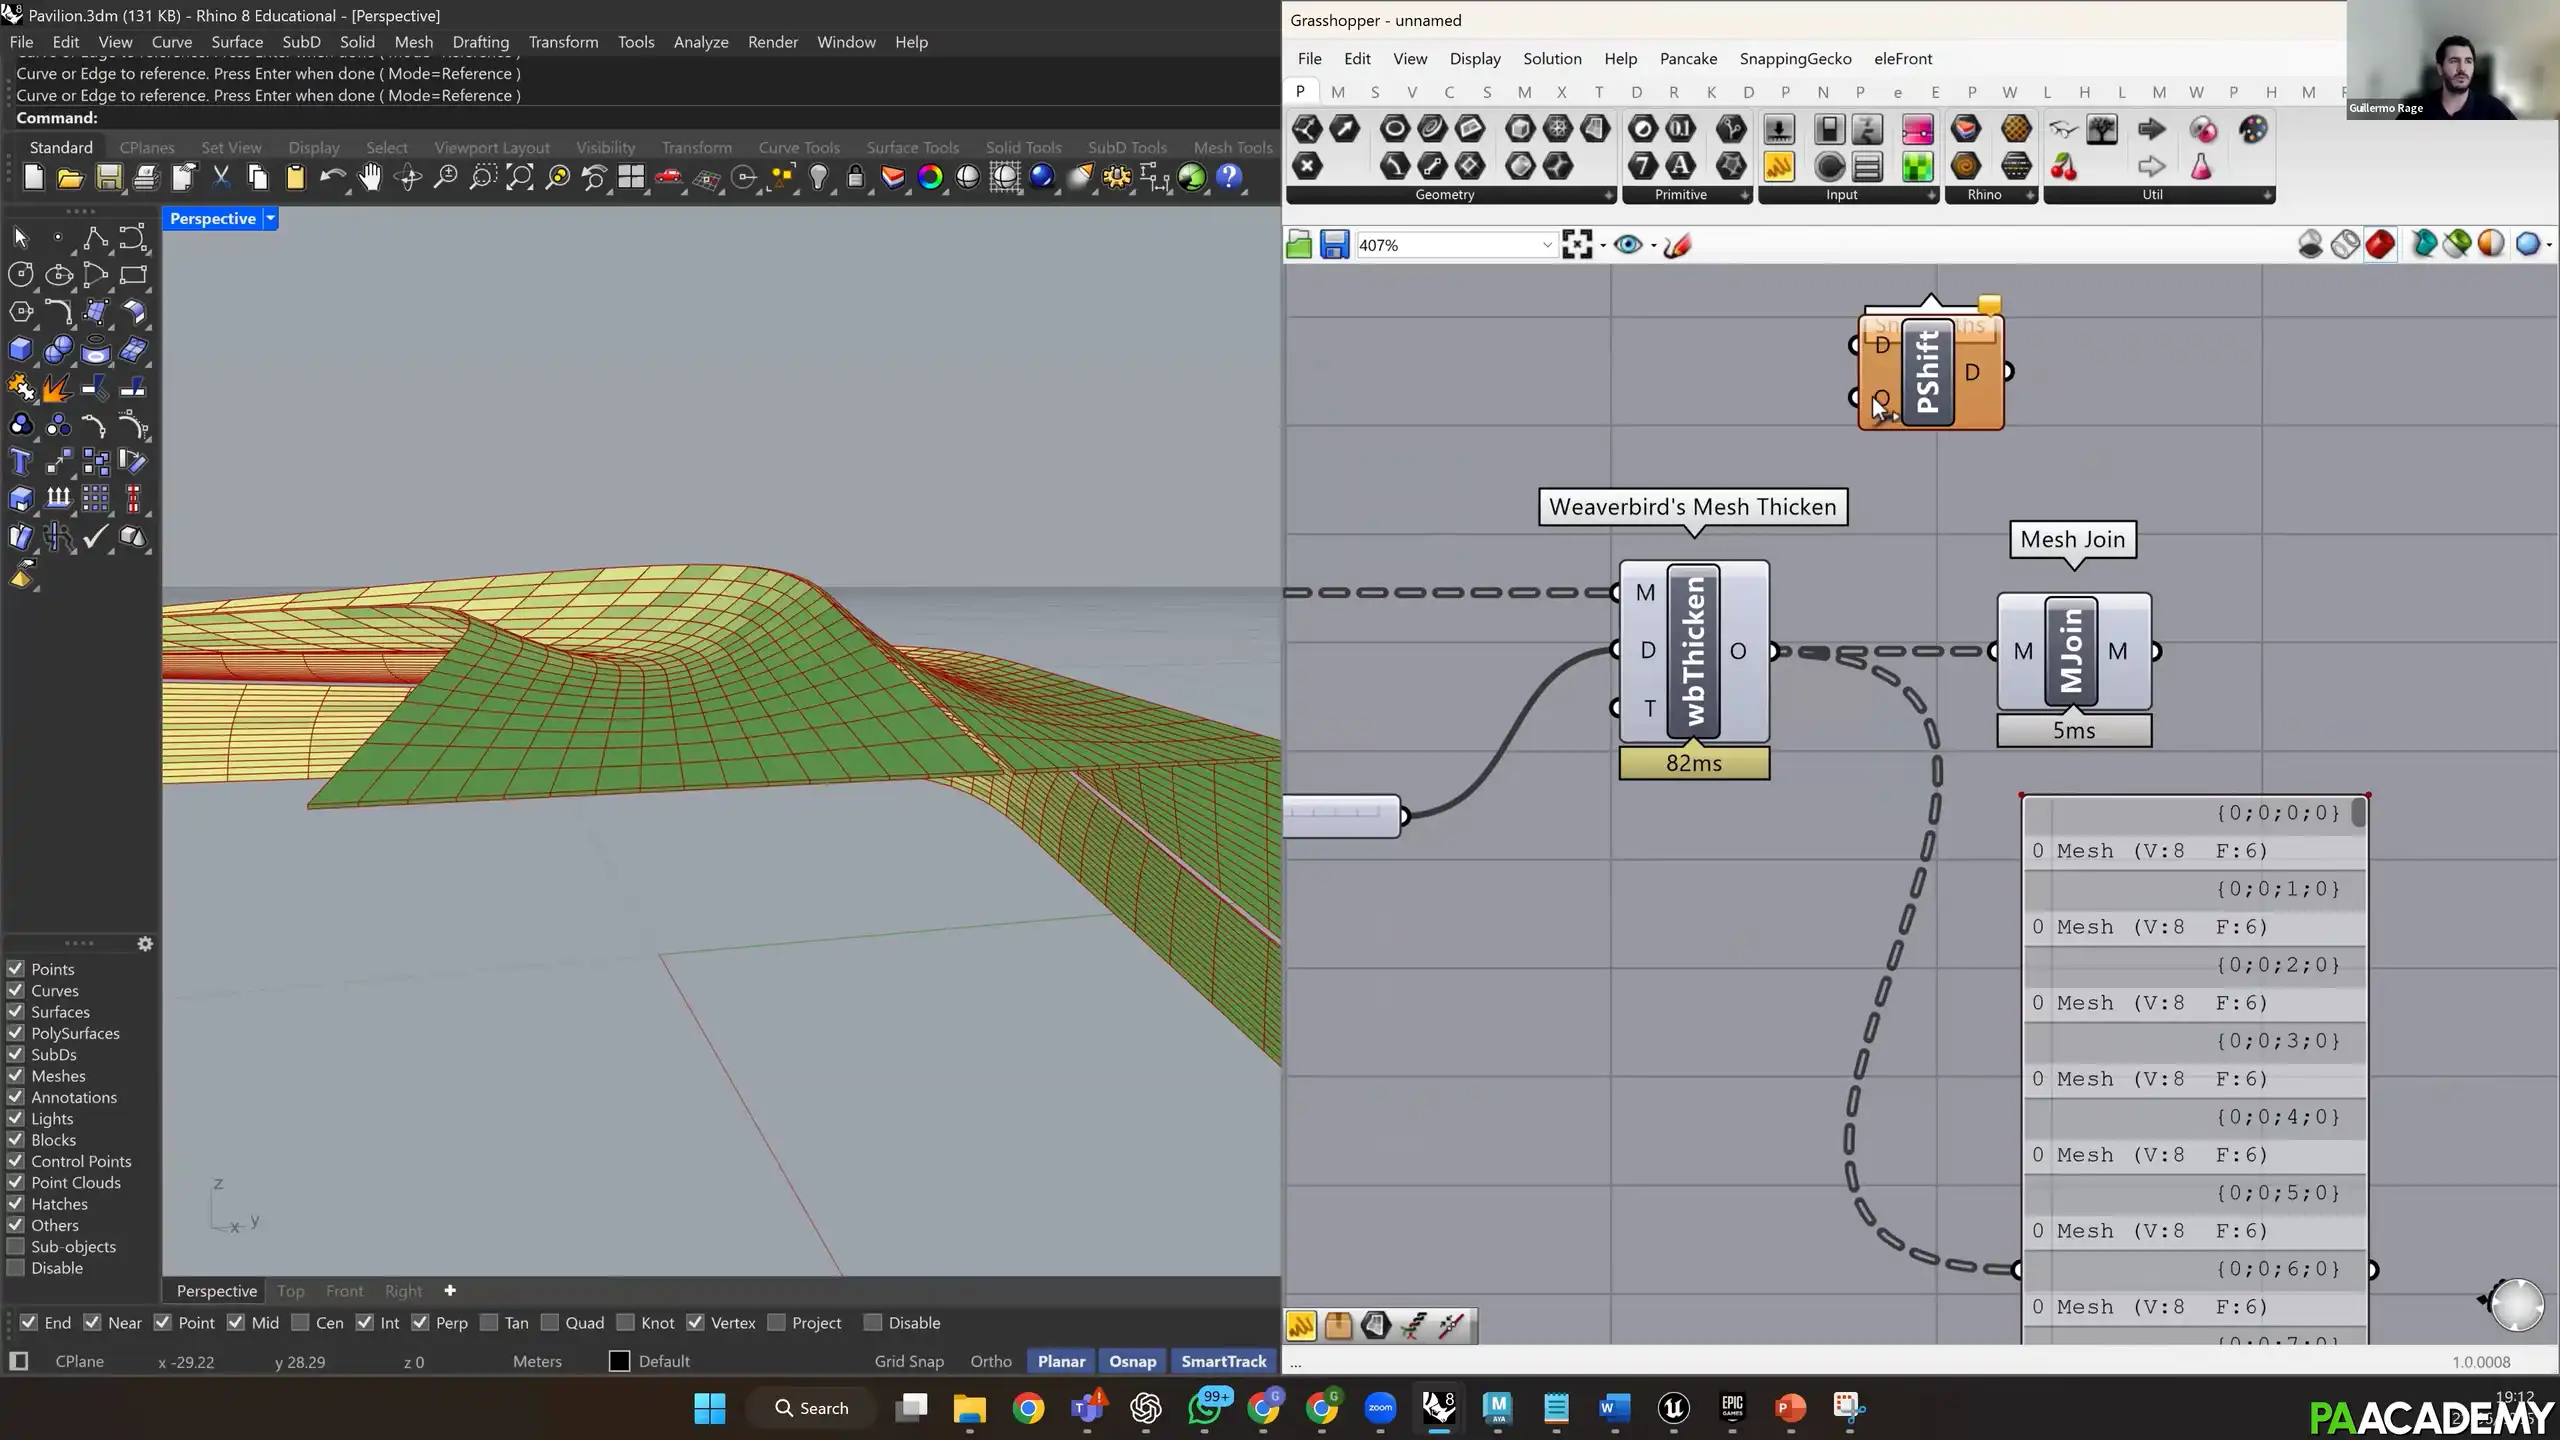
Task: Open a Grasshopper file with the folder icon
Action: (x=1298, y=243)
